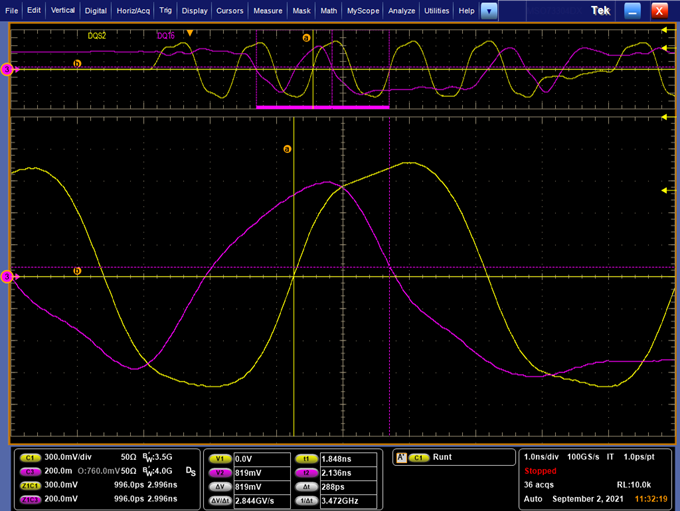This screenshot has height=511, width=680.
Task: Click the V1 cursor readout badge
Action: (218, 457)
